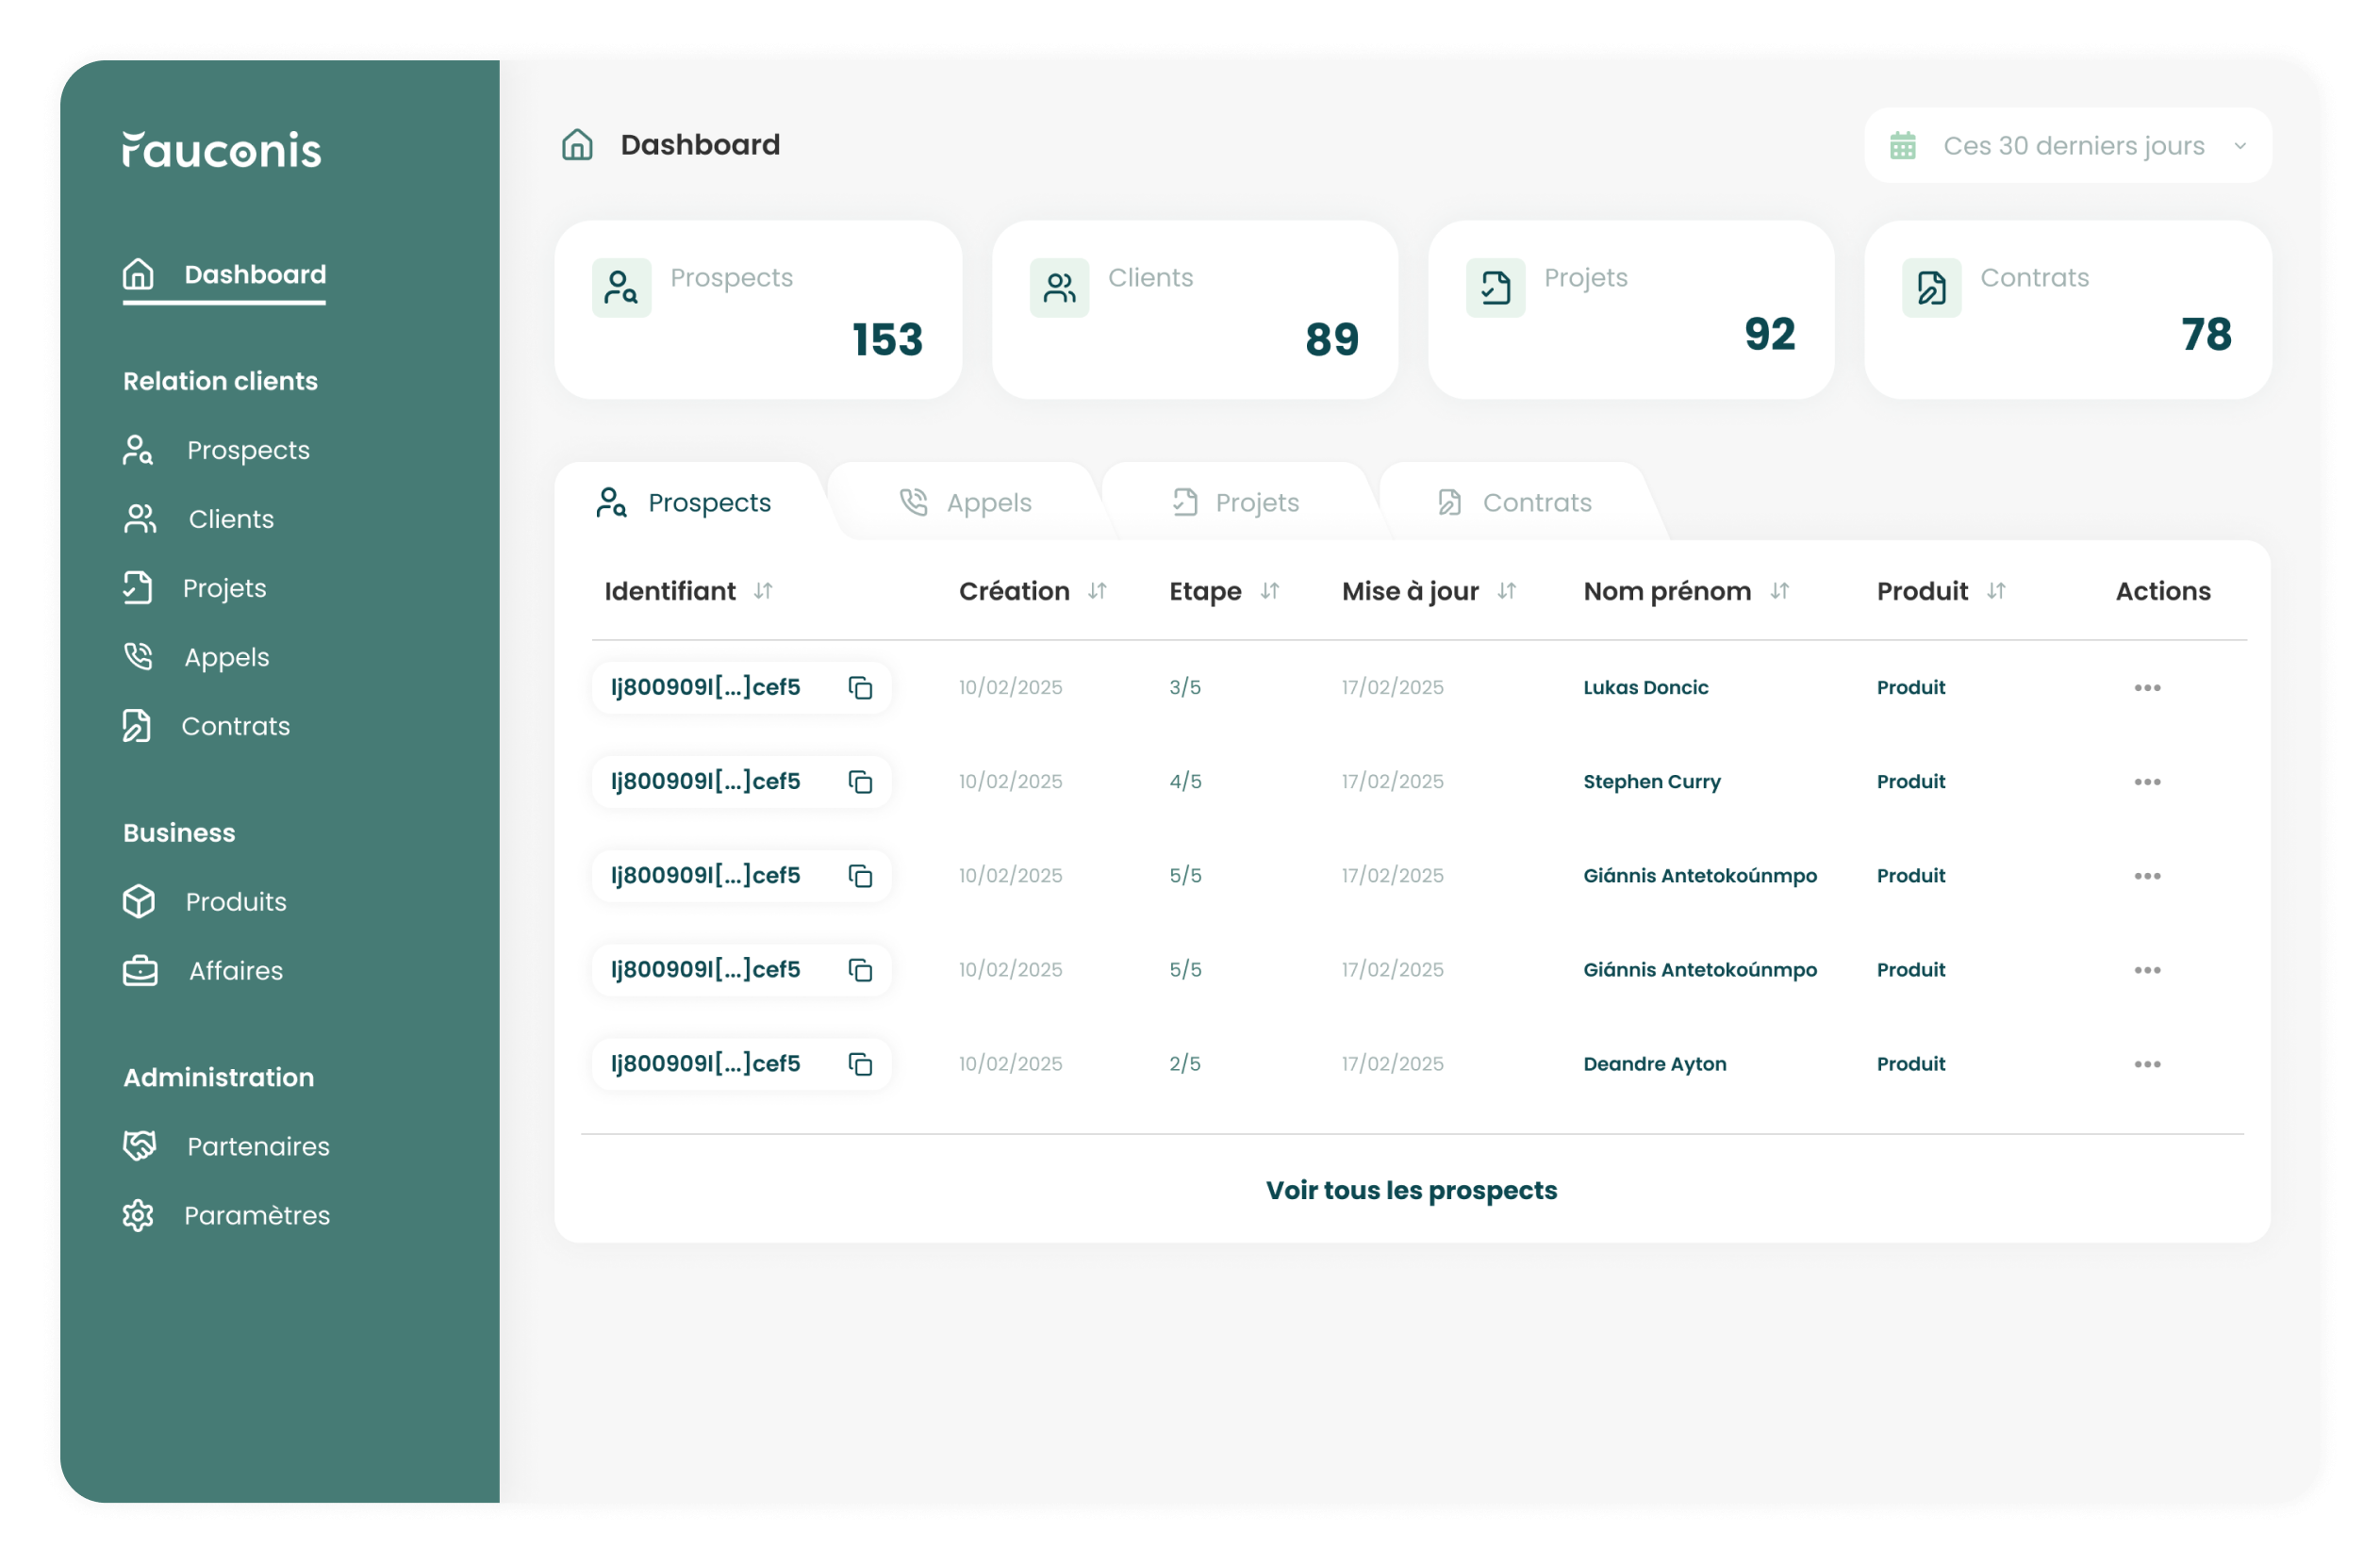Select the Affaires briefcase icon
Screen dimensions: 2380x1564
(x=139, y=970)
